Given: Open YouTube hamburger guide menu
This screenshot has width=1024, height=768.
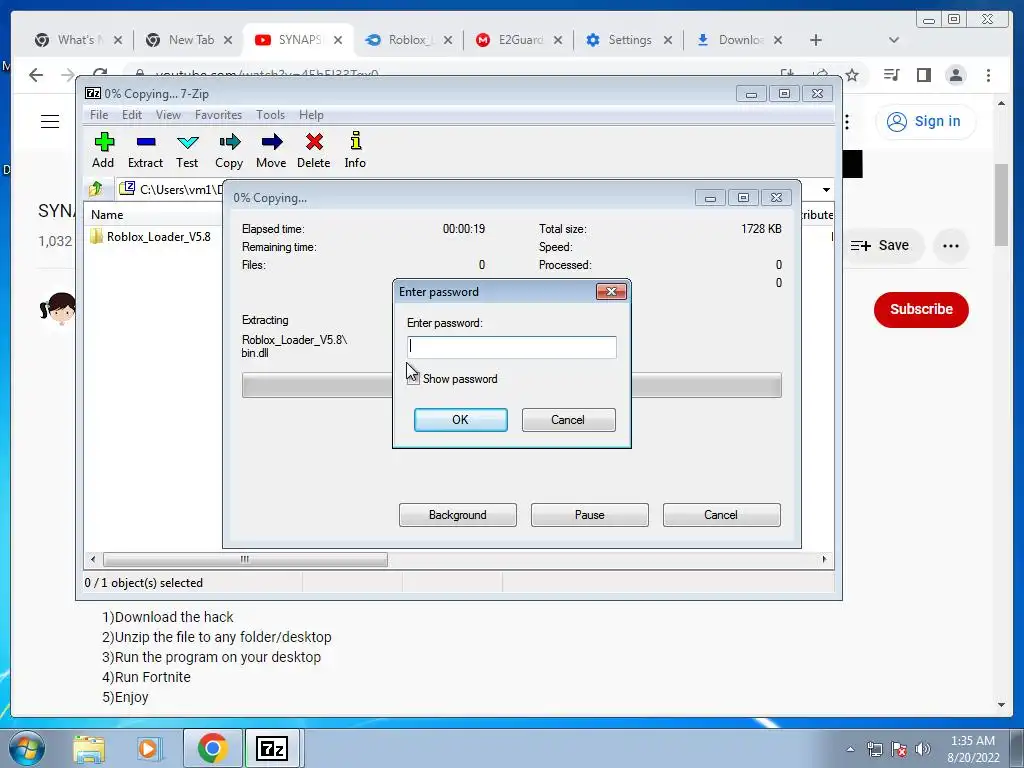Looking at the screenshot, I should [x=50, y=121].
